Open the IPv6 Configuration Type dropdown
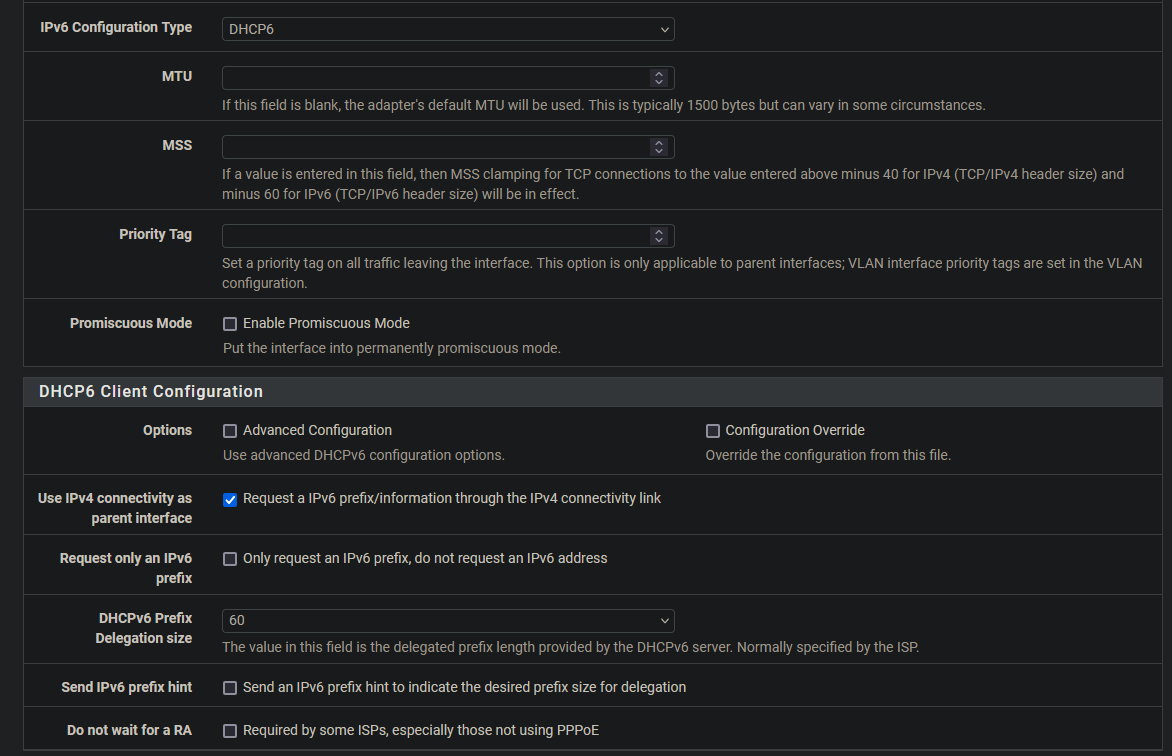 click(447, 29)
